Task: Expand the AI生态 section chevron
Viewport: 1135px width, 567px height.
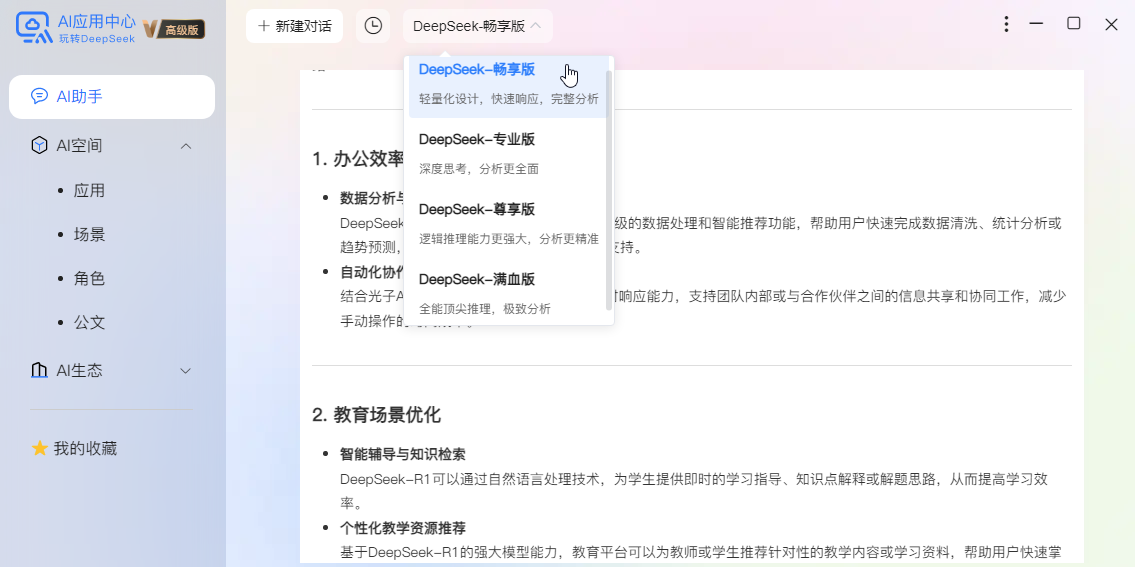Action: 185,371
